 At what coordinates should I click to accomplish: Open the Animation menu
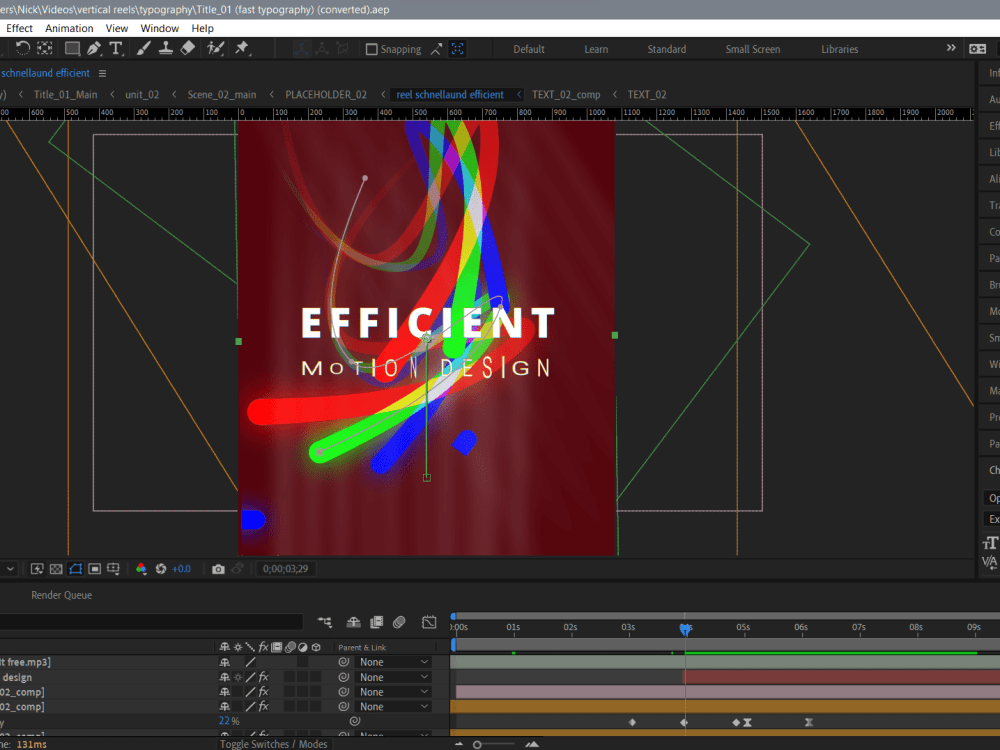coord(69,28)
